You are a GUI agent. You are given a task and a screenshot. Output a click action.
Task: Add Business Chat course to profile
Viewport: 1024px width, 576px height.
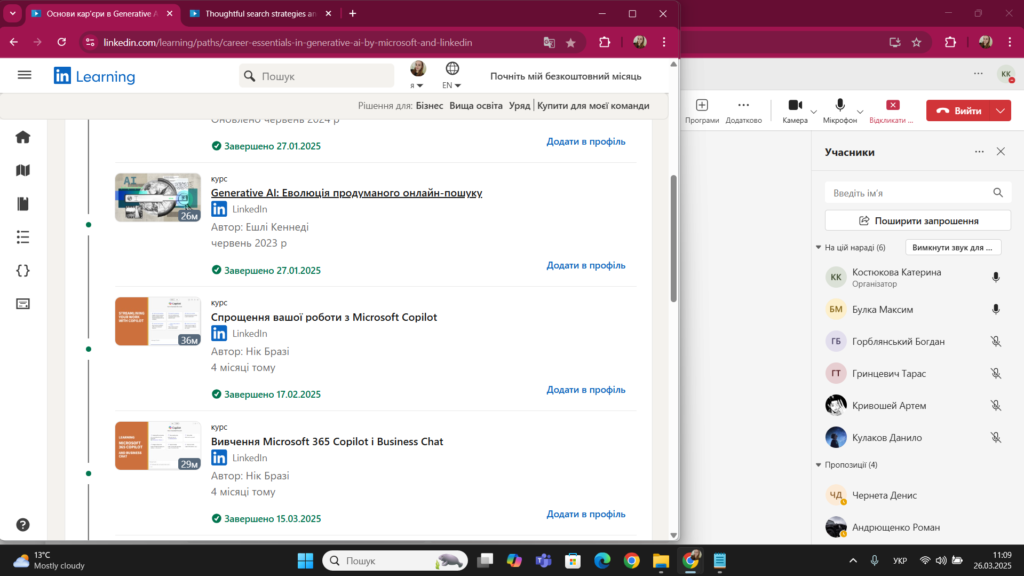[x=586, y=514]
